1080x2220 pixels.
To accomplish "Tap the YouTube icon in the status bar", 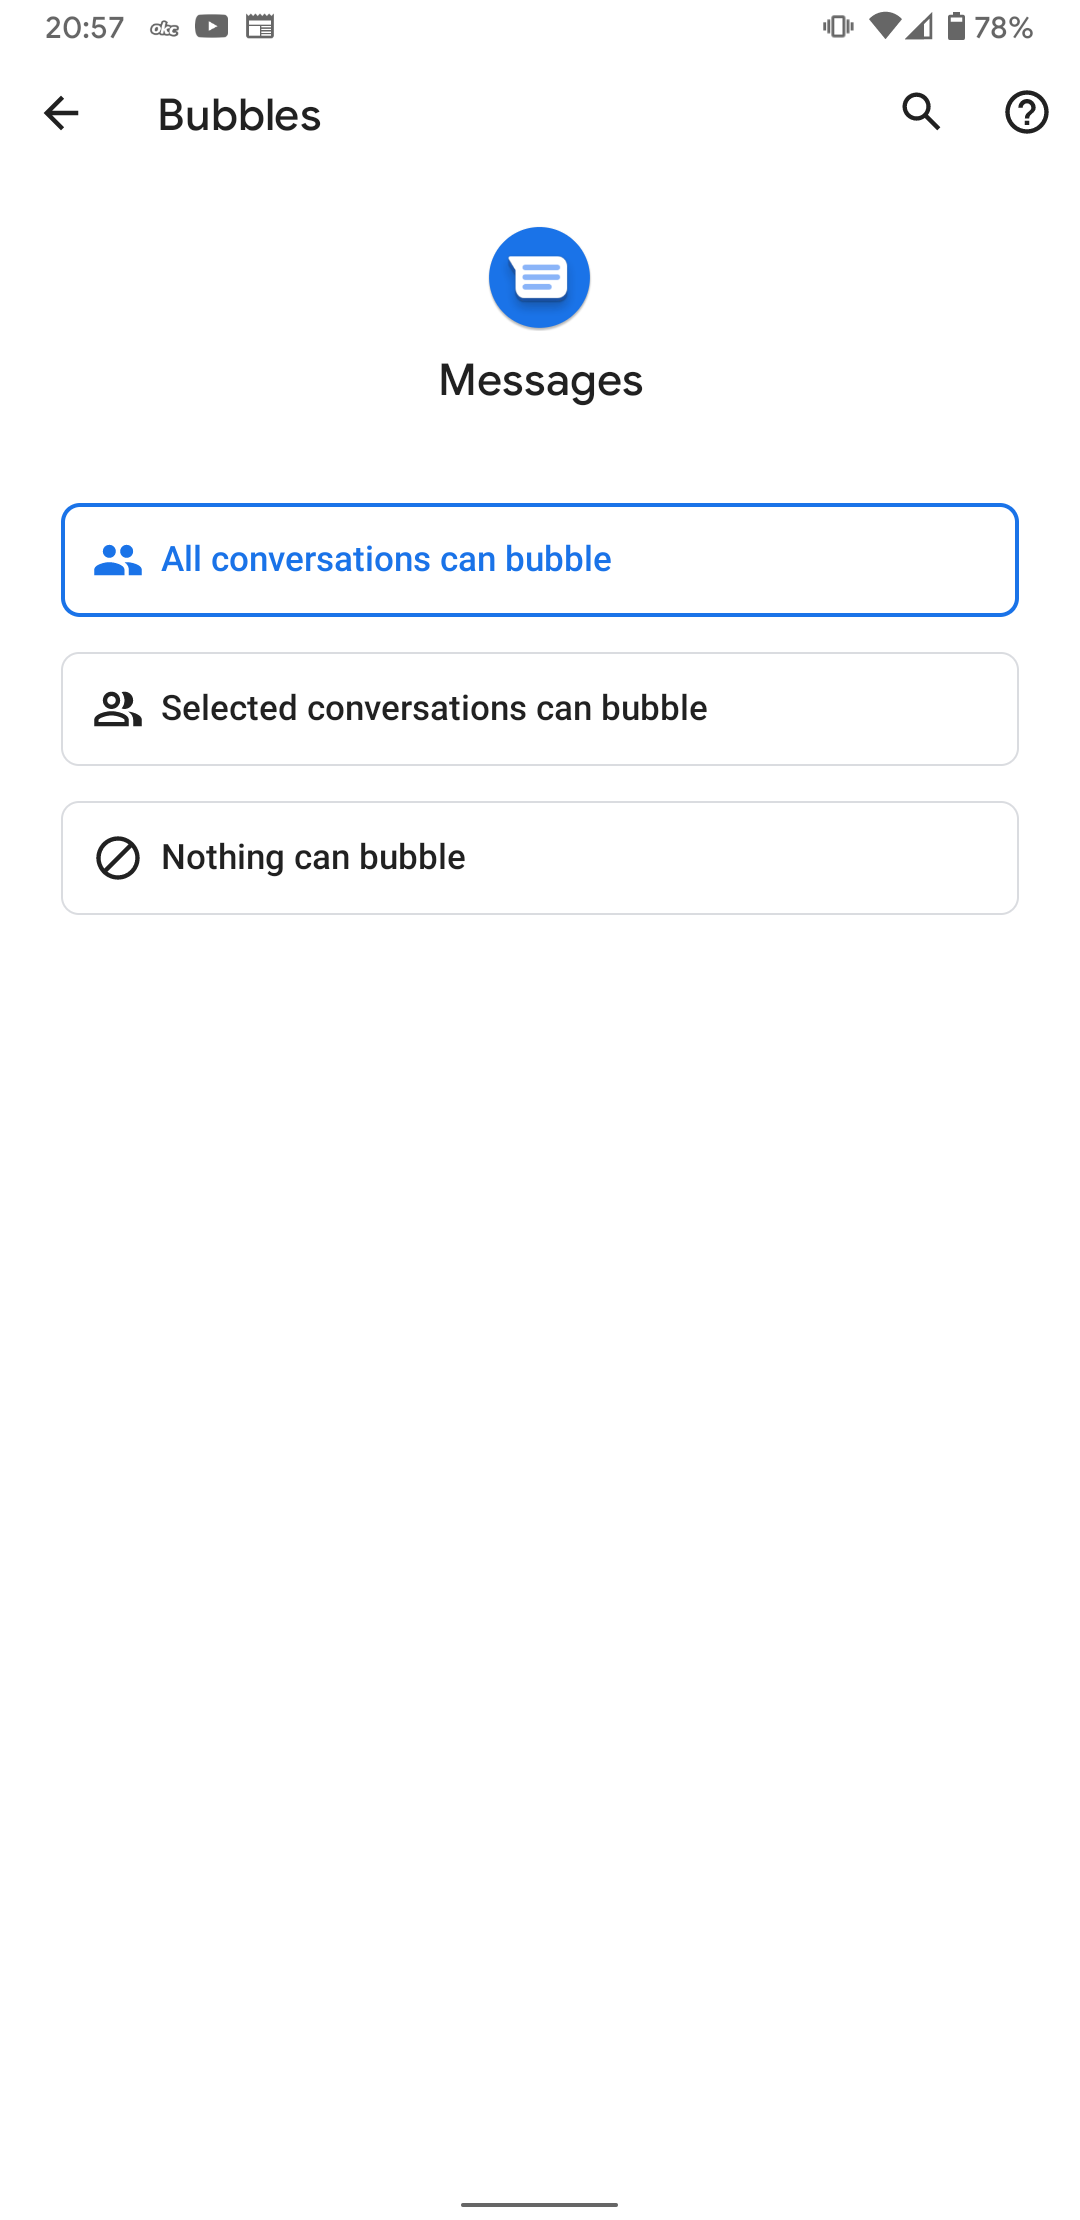I will point(213,27).
